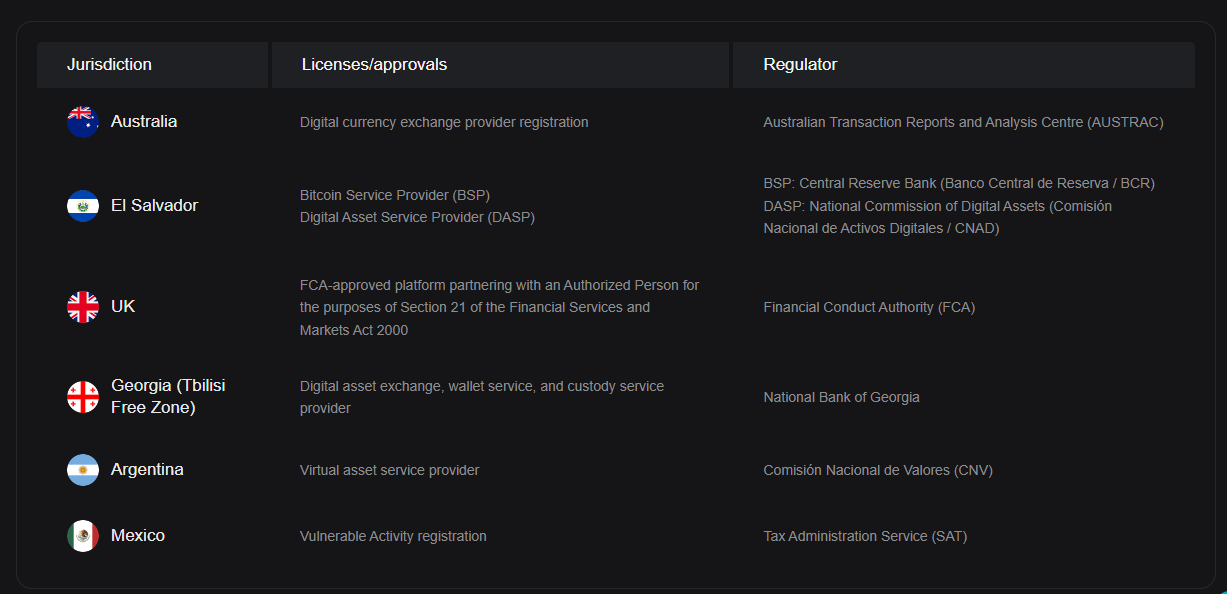Select Financial Conduct Authority (FCA) text
This screenshot has width=1227, height=594.
click(869, 307)
